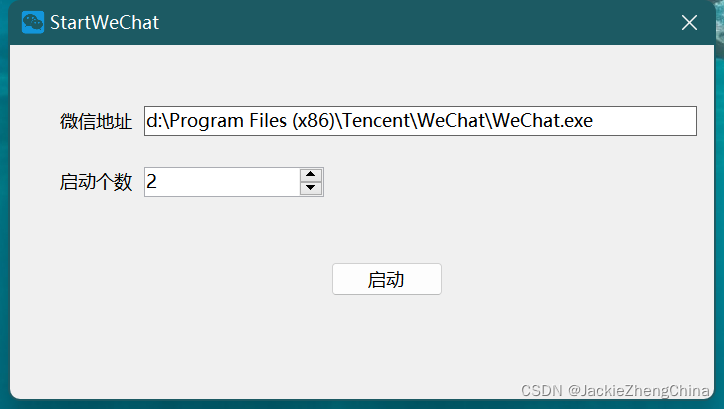Image resolution: width=724 pixels, height=409 pixels.
Task: Click blank space after path text in field
Action: click(644, 121)
